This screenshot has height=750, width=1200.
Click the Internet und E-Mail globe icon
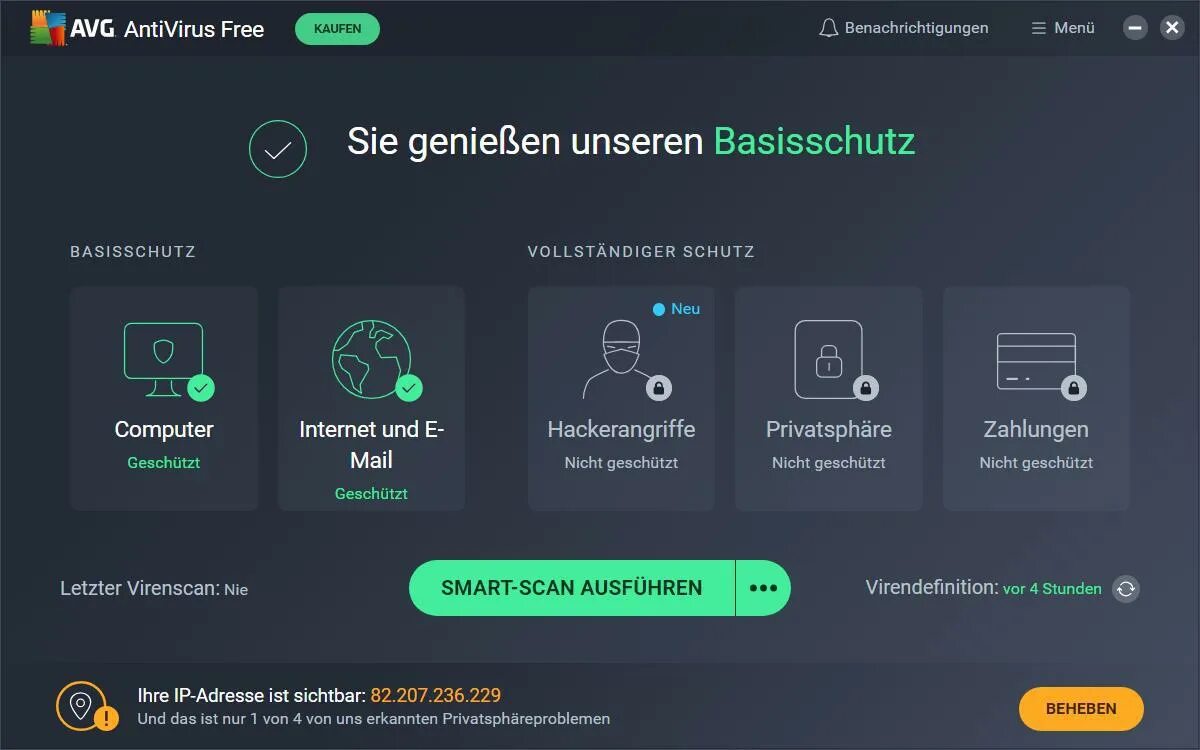(x=372, y=359)
